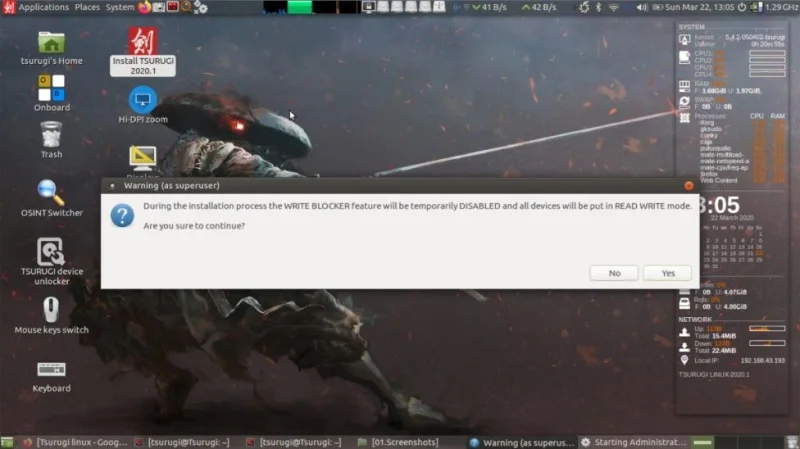Select the Onboard desktop icon
This screenshot has height=449, width=800.
pyautogui.click(x=52, y=94)
